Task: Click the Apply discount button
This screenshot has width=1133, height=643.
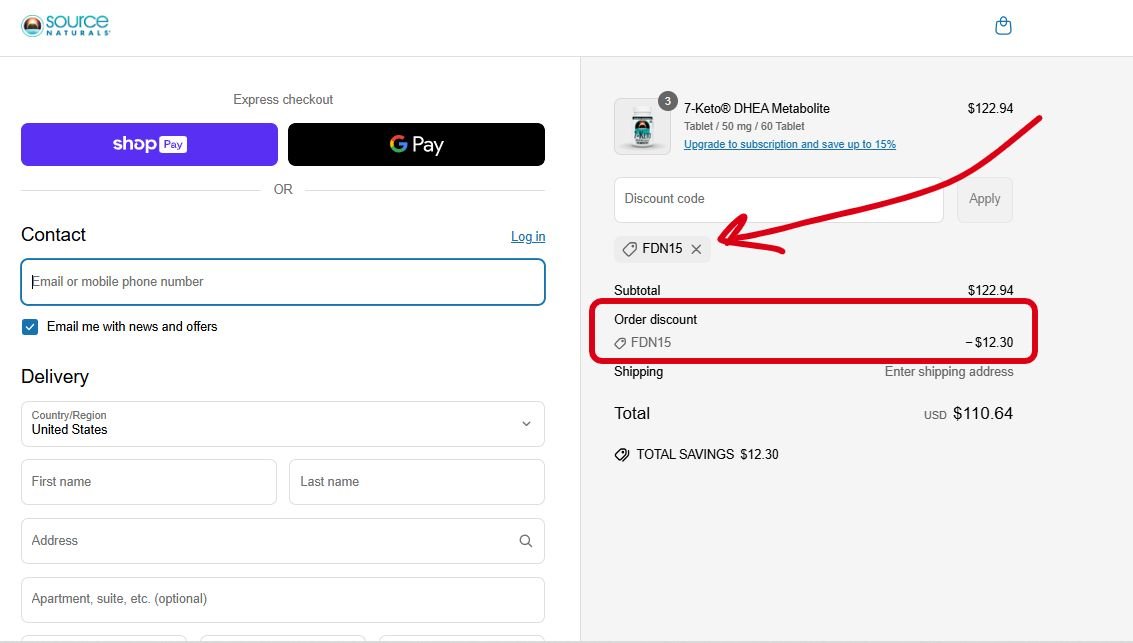Action: tap(985, 199)
